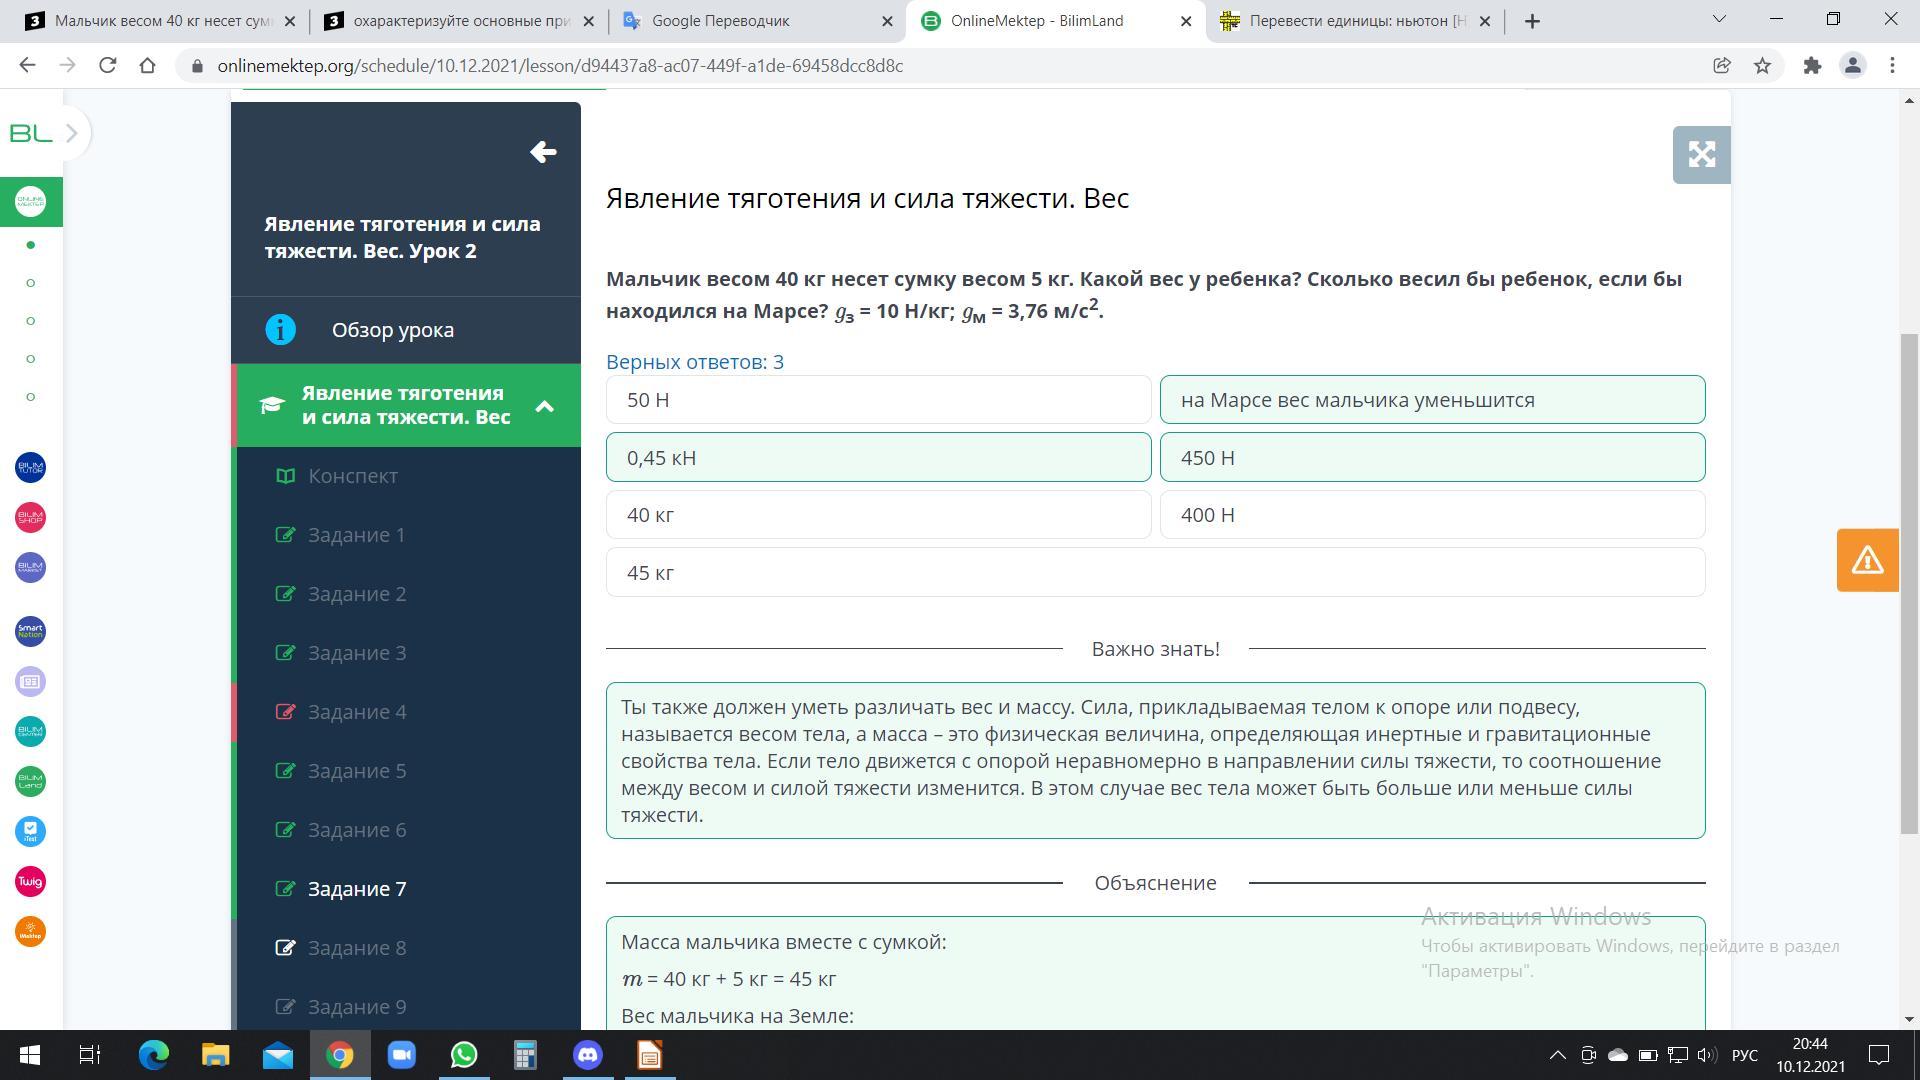Toggle answer option 0,45 кН
Image resolution: width=1920 pixels, height=1080 pixels.
coord(878,457)
